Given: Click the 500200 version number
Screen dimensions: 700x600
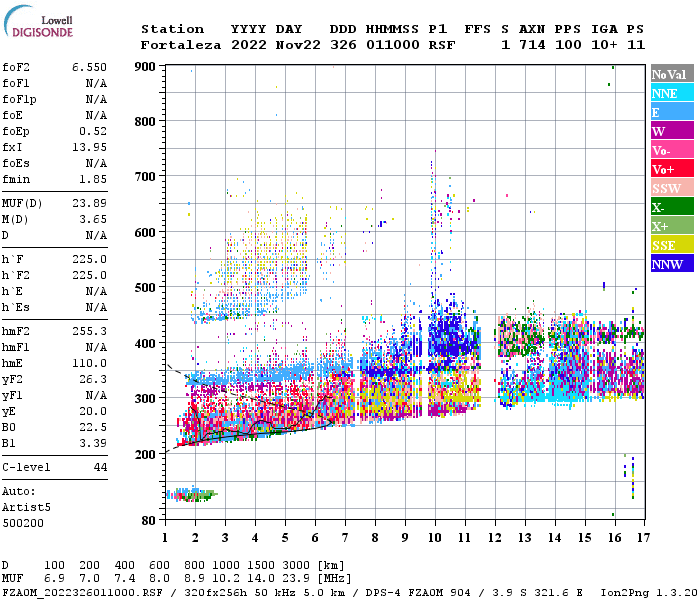Looking at the screenshot, I should click(23, 523).
